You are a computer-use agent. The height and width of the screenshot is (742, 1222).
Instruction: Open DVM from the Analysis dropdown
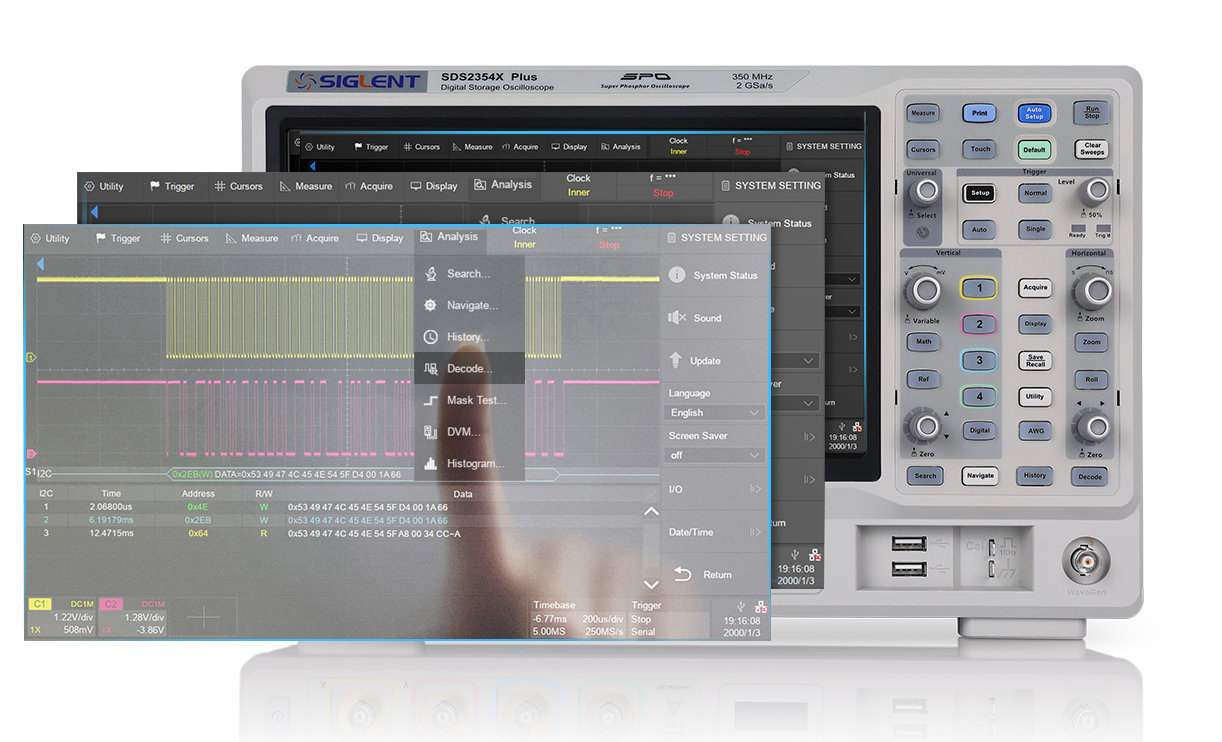[x=462, y=433]
